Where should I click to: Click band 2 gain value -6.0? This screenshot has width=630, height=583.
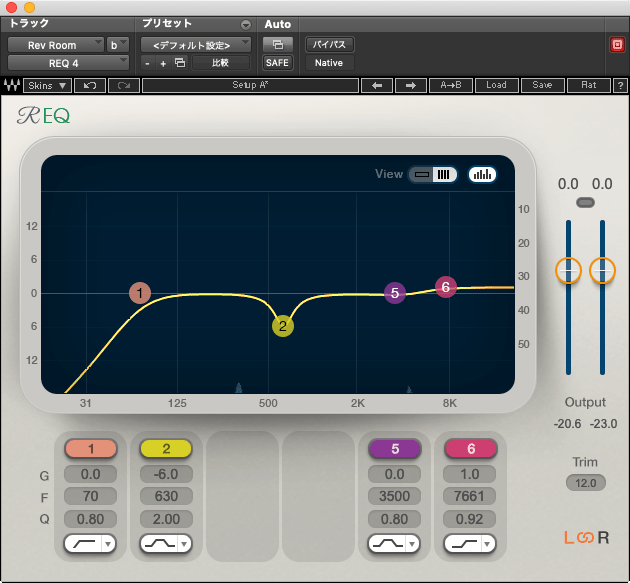point(166,474)
